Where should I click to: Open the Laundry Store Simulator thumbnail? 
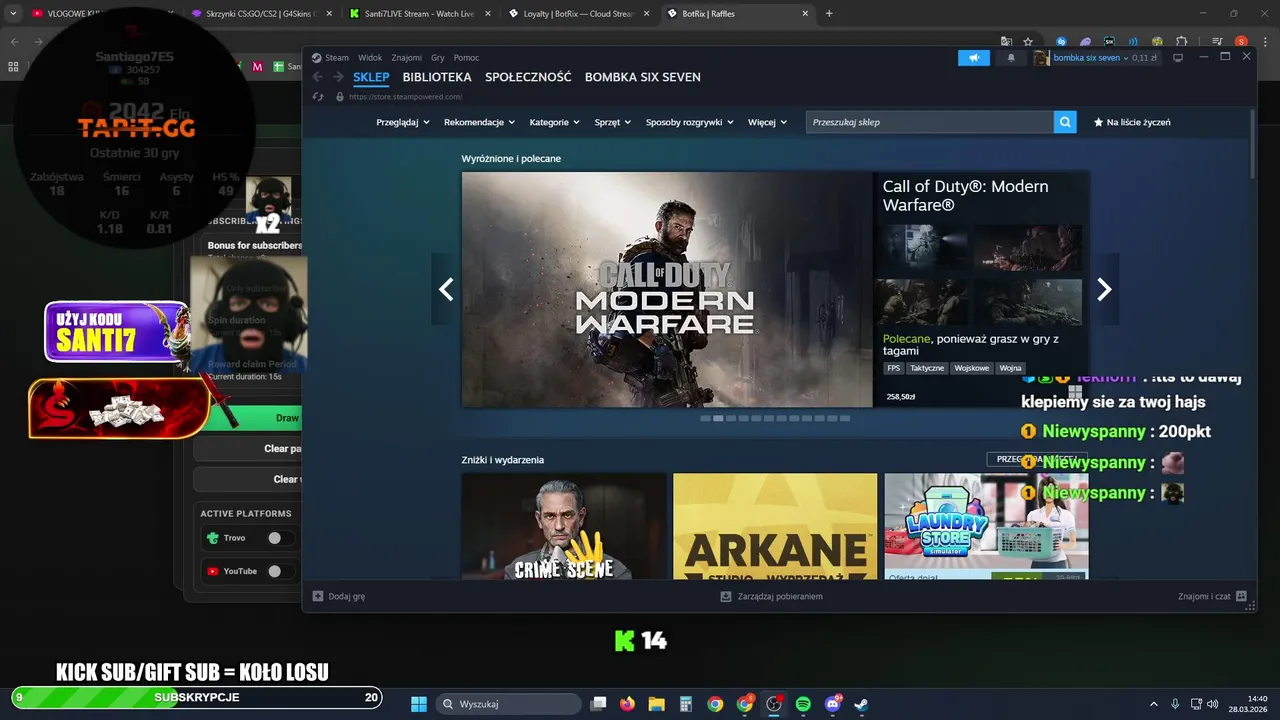(x=986, y=526)
